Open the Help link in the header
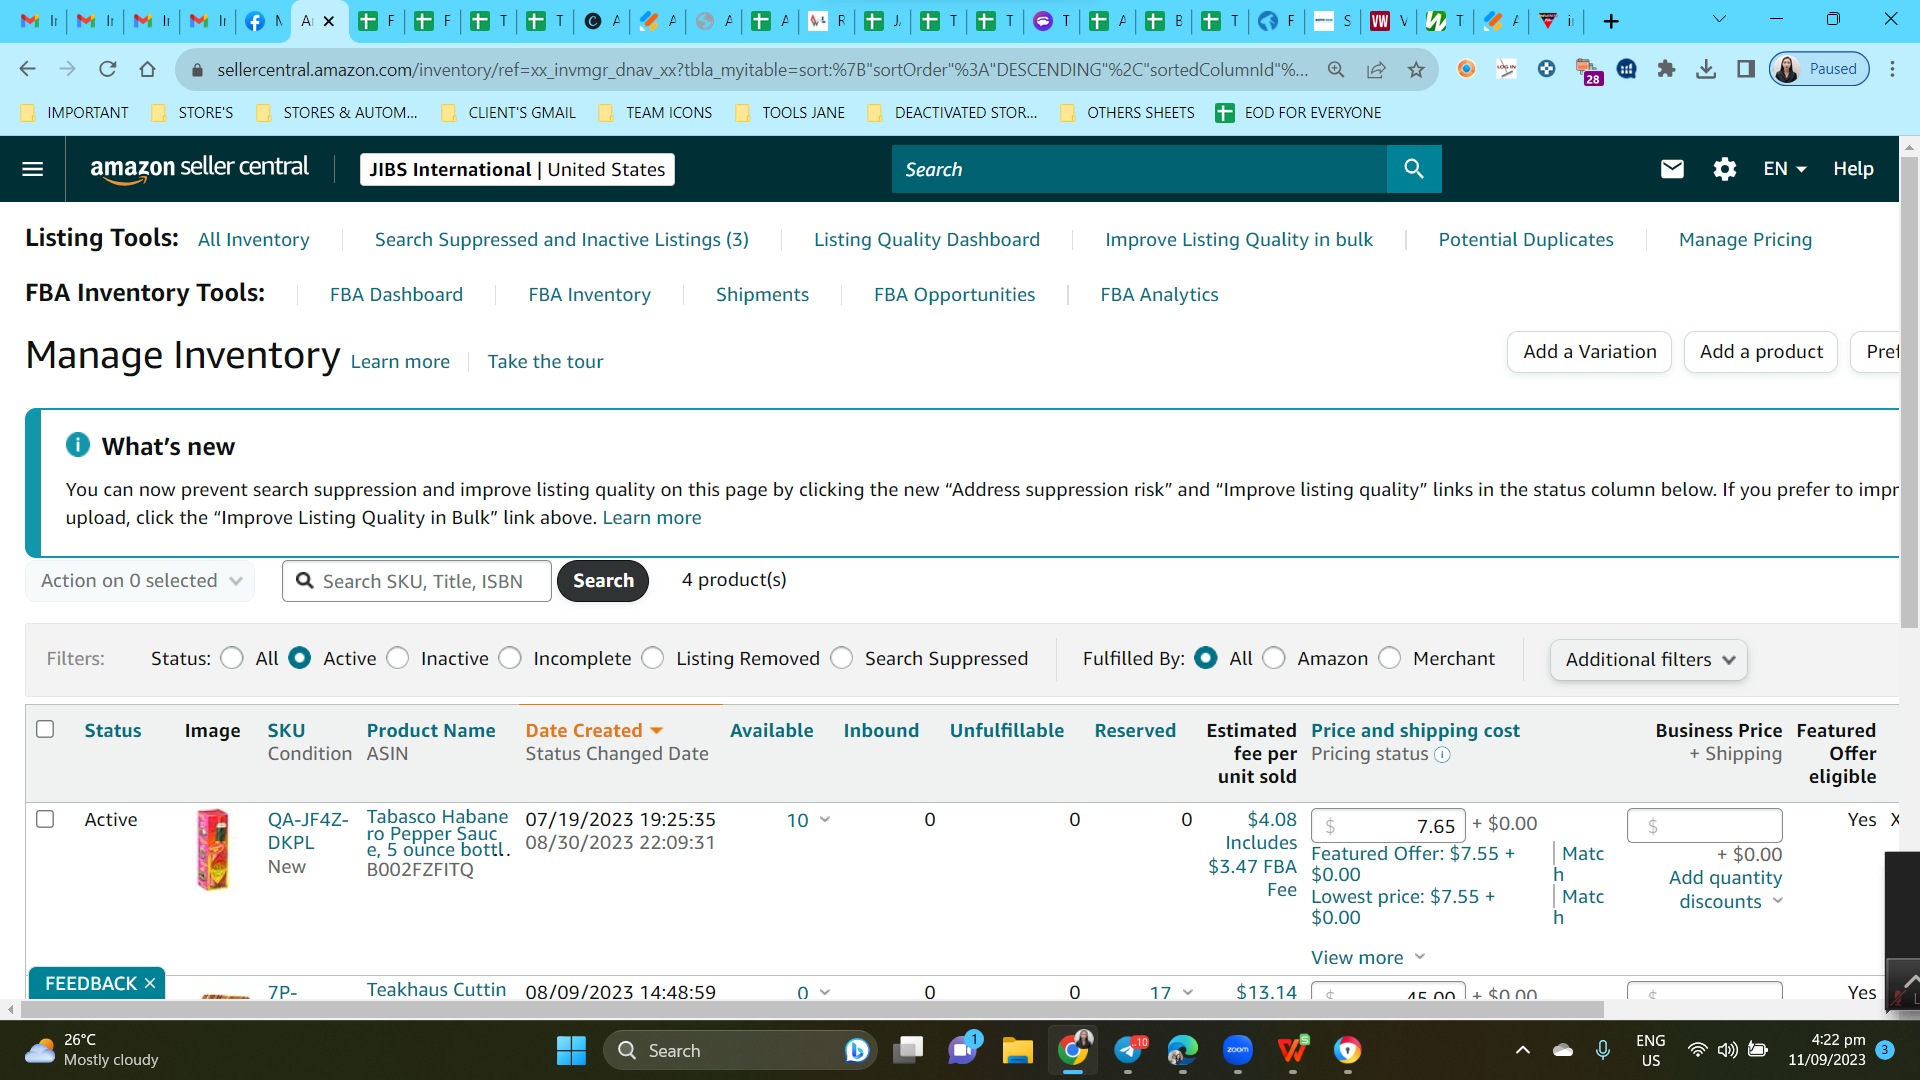Viewport: 1920px width, 1080px height. coord(1853,169)
